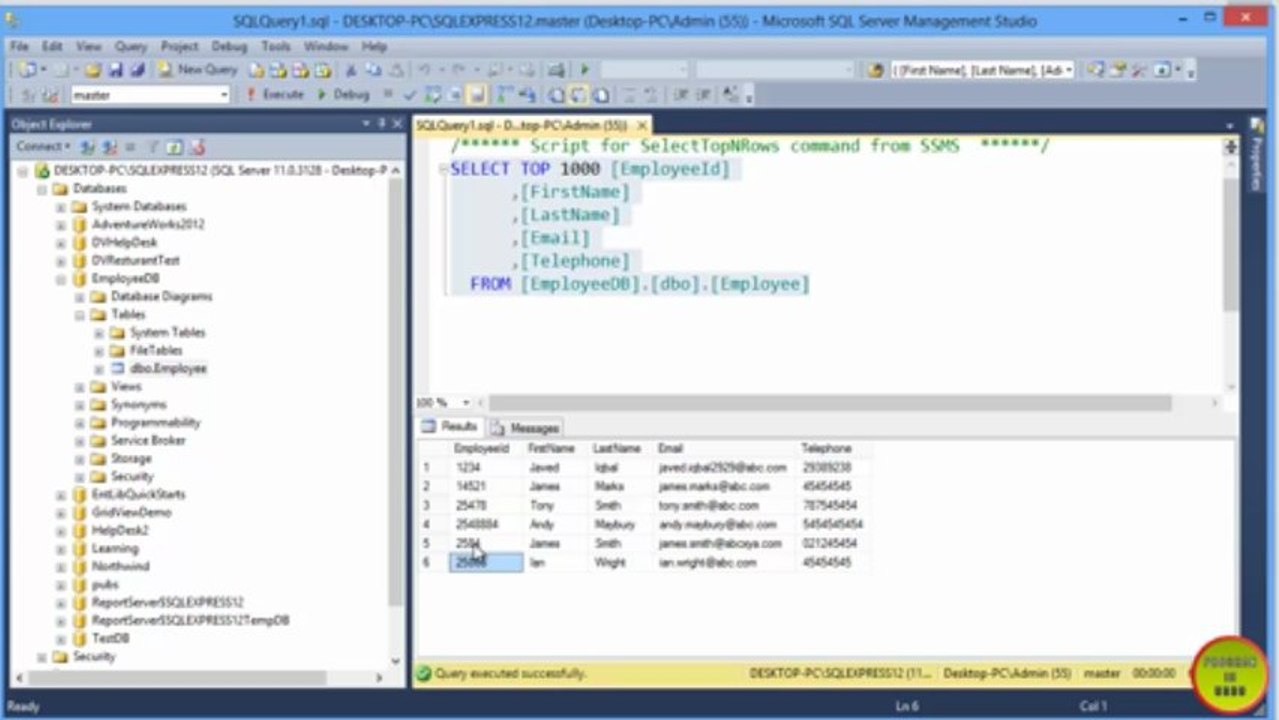
Task: Expand the System Databases node
Action: 61,206
